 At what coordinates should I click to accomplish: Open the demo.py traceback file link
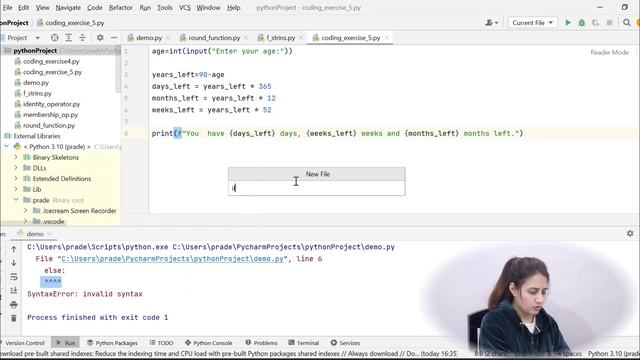click(172, 259)
